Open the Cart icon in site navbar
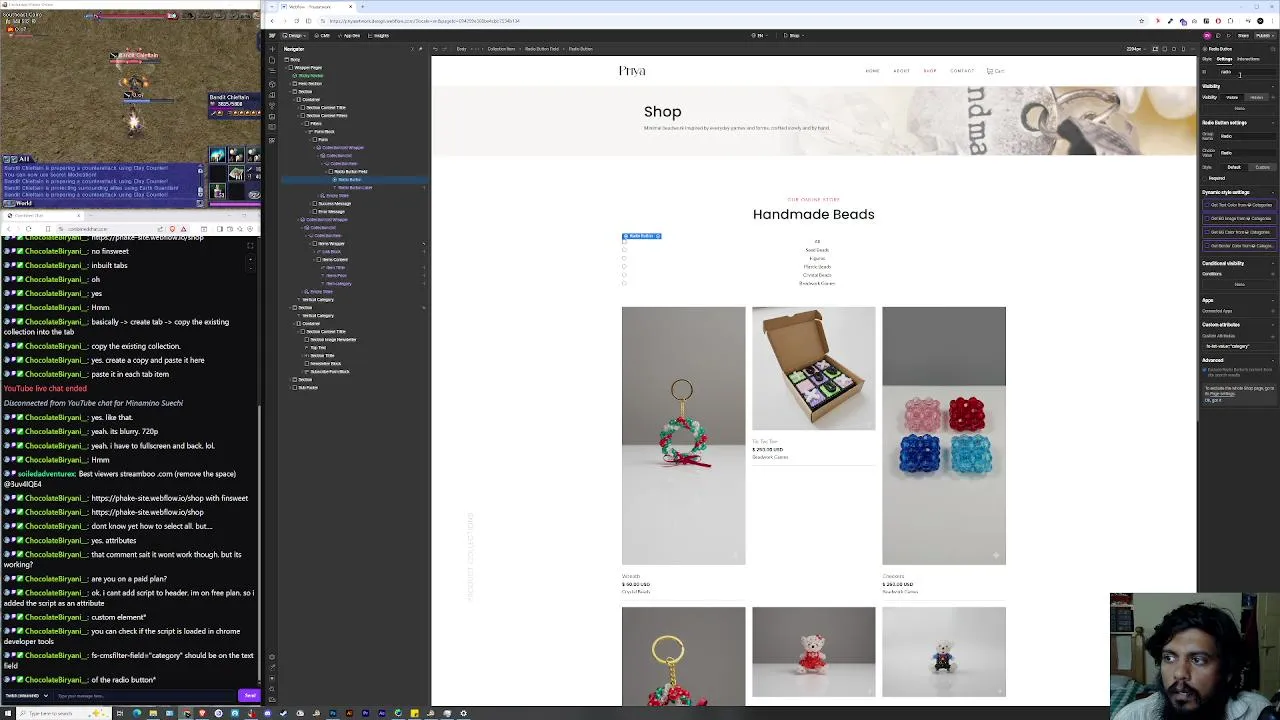 [995, 71]
